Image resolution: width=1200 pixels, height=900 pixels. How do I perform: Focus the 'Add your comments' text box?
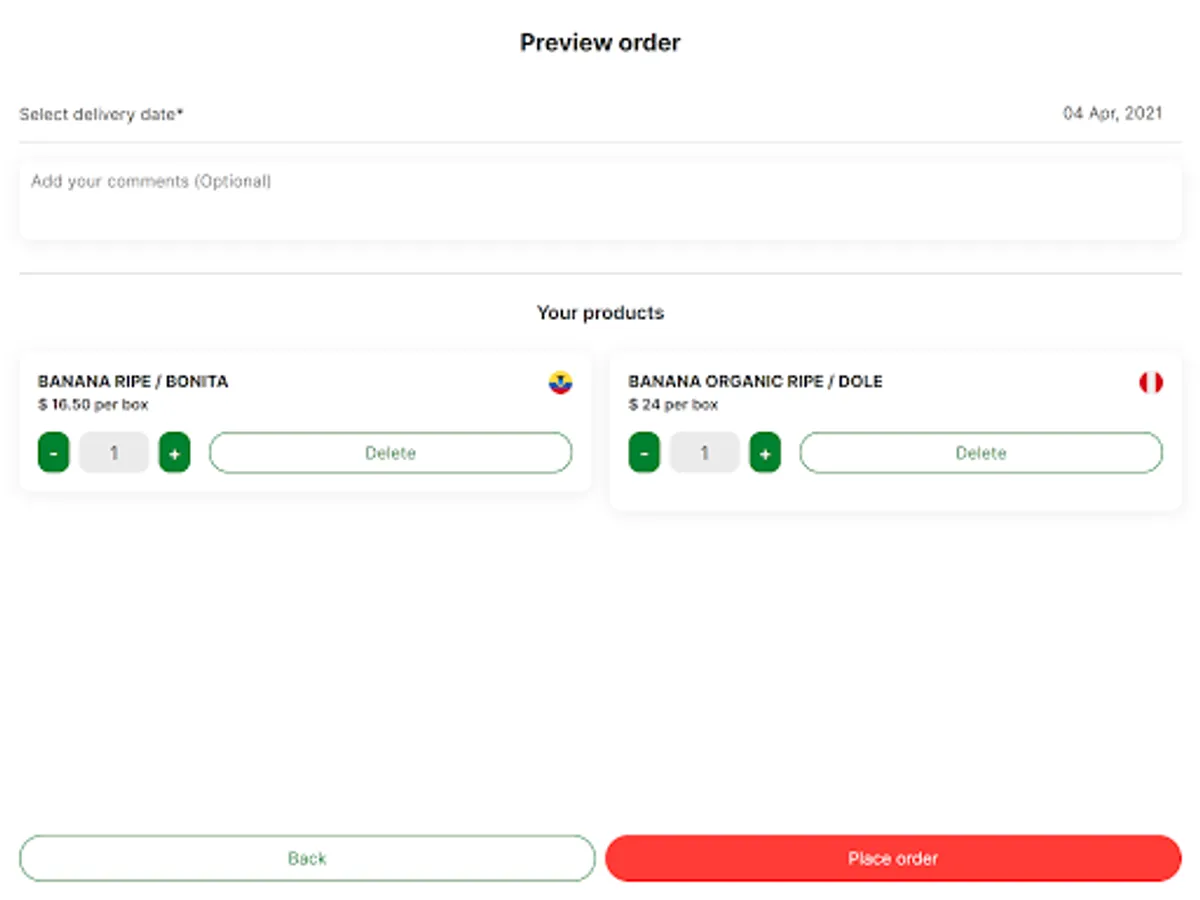pos(600,201)
